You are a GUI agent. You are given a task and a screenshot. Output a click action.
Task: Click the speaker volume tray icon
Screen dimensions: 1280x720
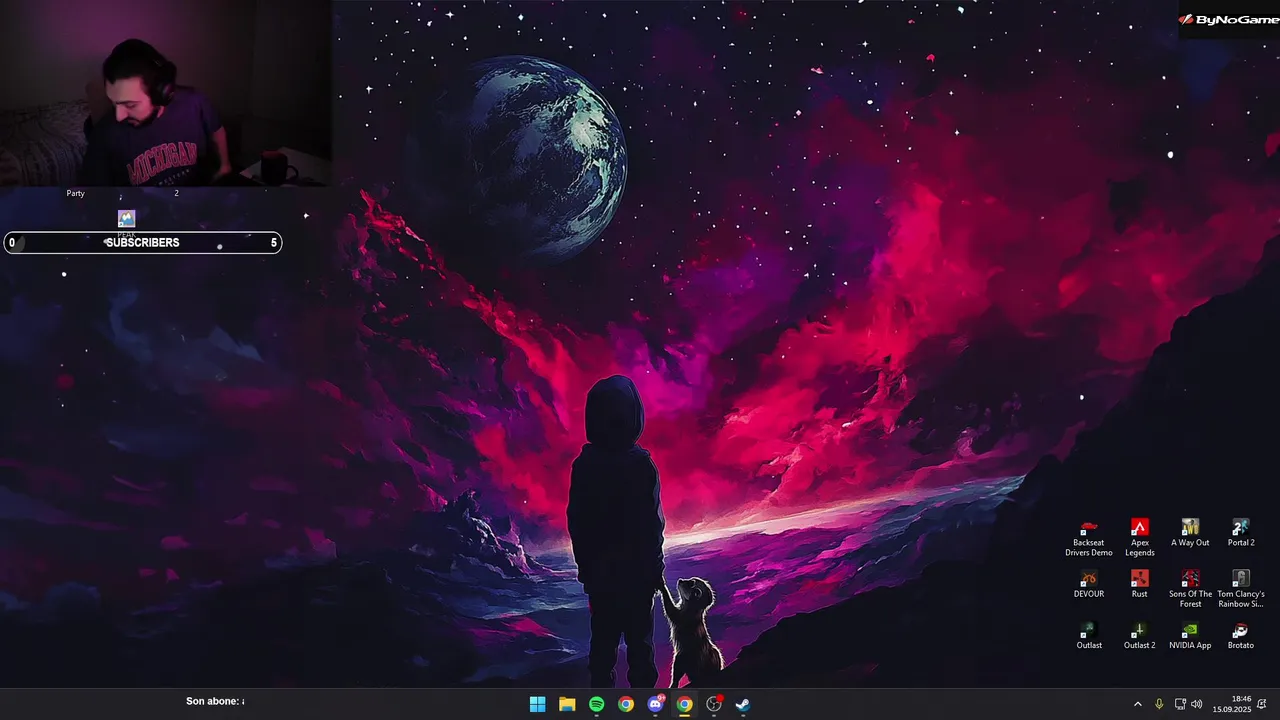[x=1197, y=704]
